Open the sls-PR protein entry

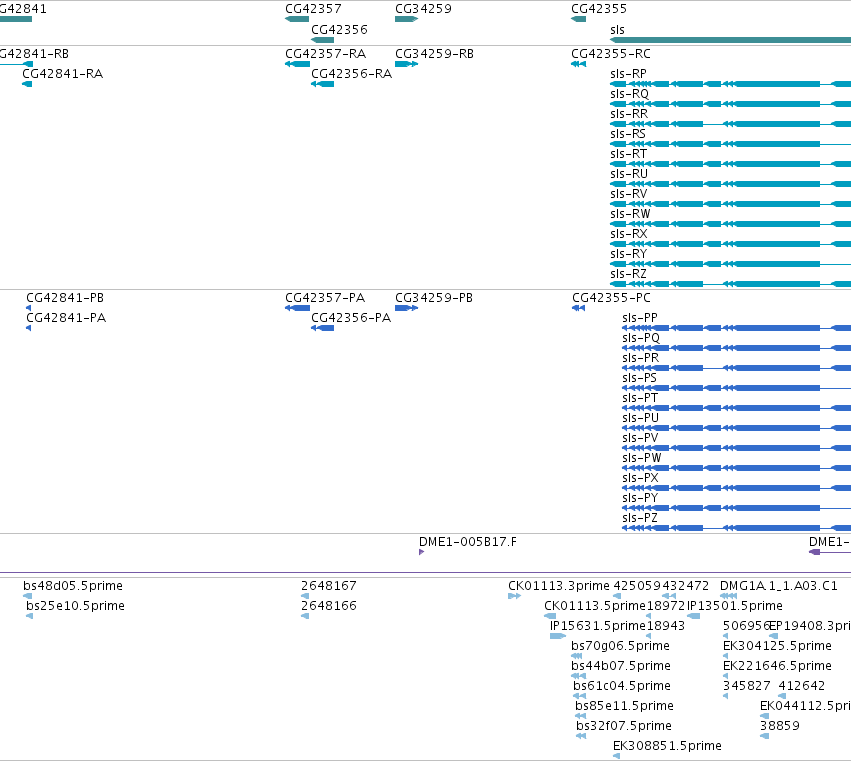pos(640,358)
